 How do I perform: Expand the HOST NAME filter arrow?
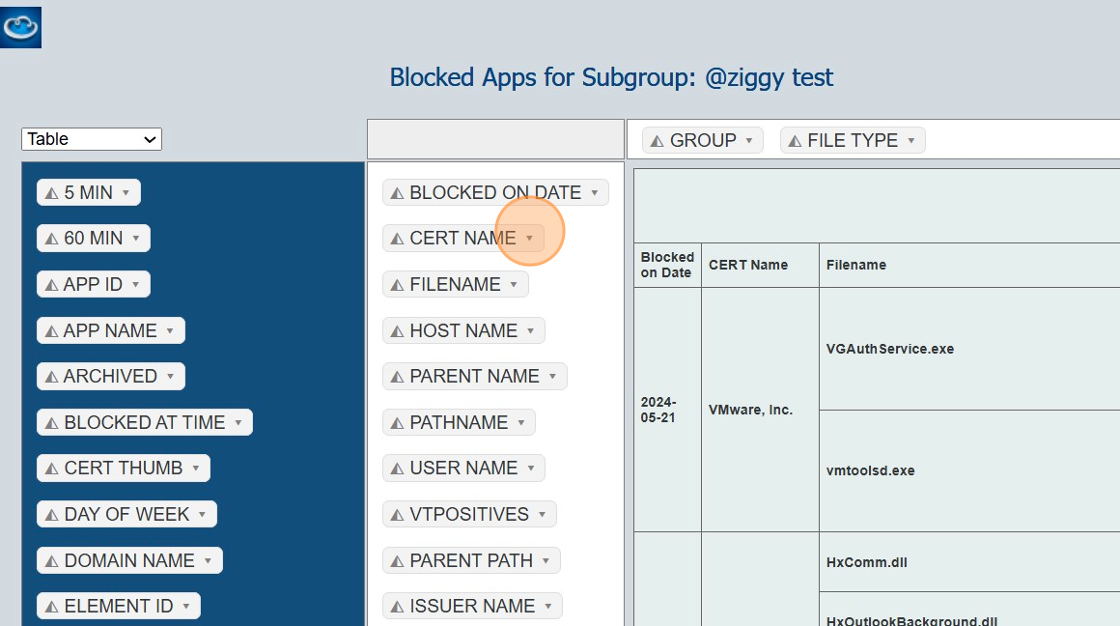(530, 331)
